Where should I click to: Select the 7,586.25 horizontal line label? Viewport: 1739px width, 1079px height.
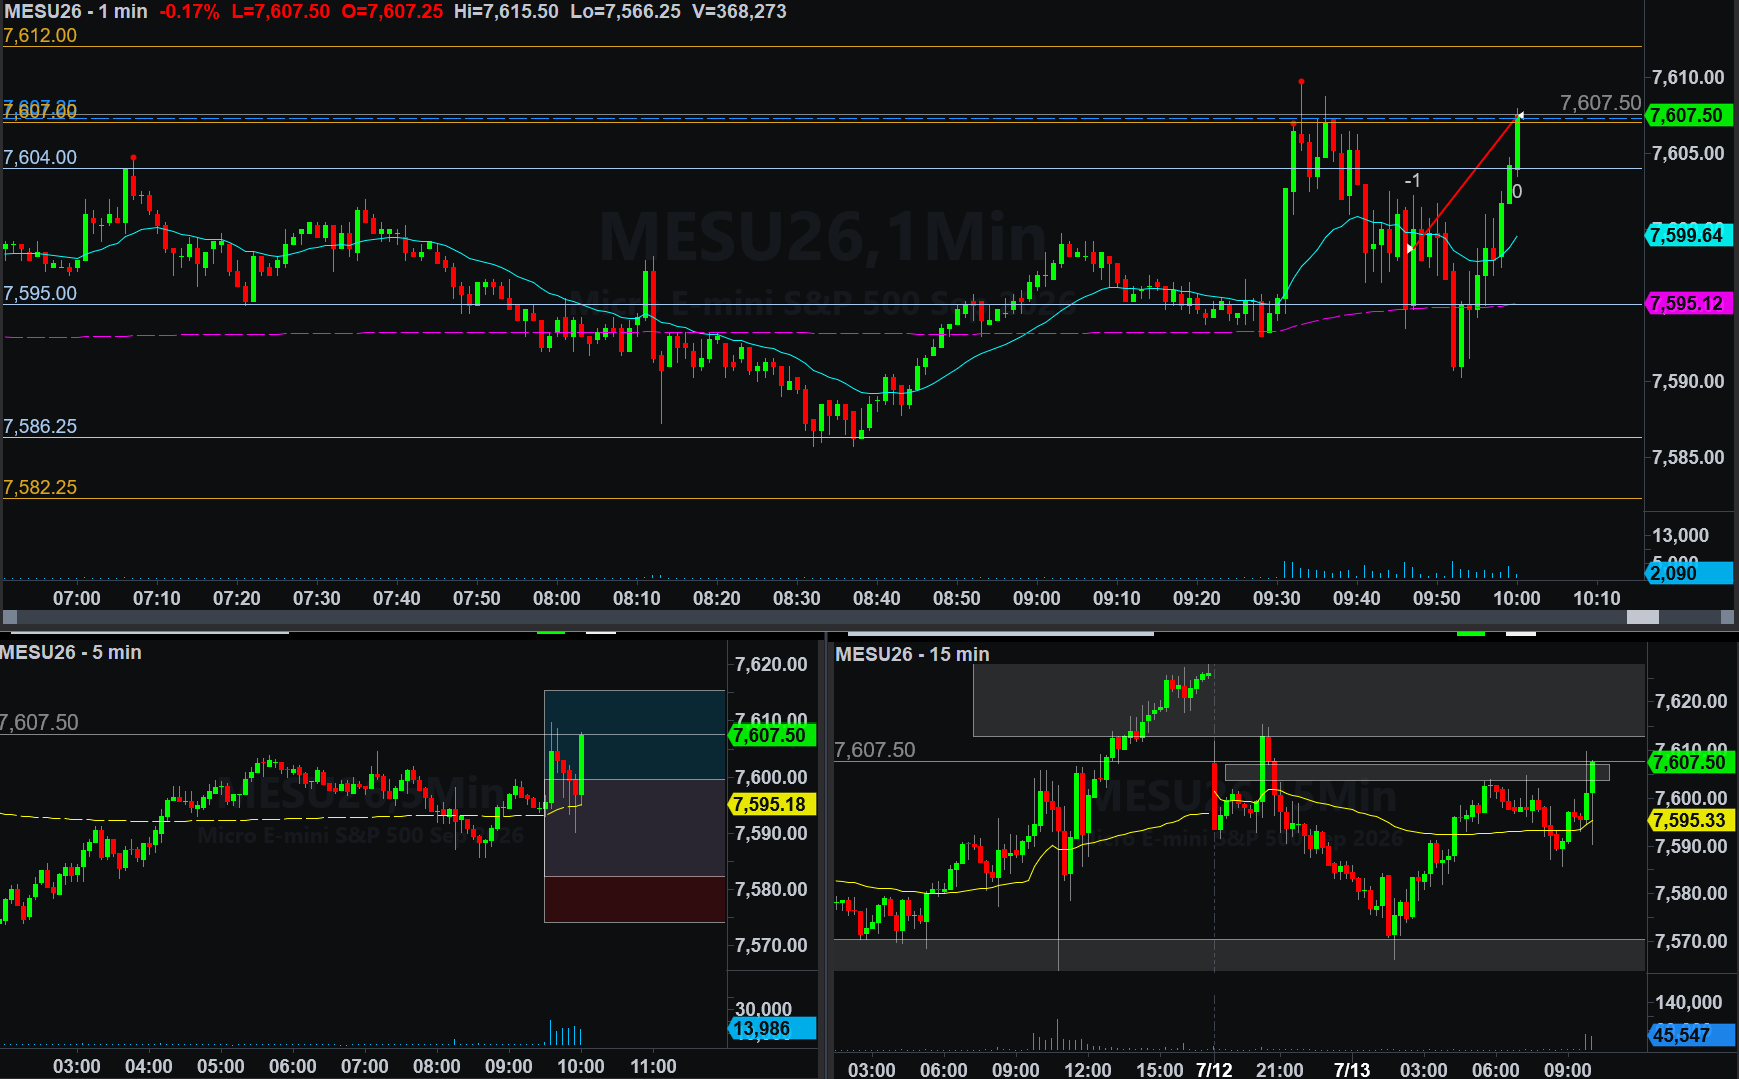(40, 426)
